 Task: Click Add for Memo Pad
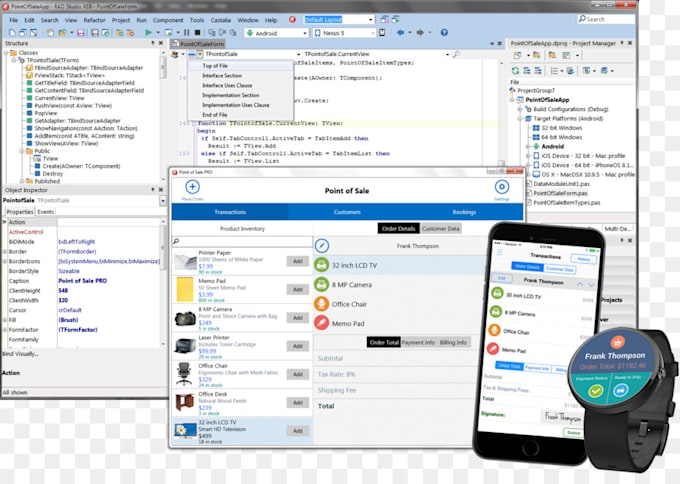(x=298, y=289)
